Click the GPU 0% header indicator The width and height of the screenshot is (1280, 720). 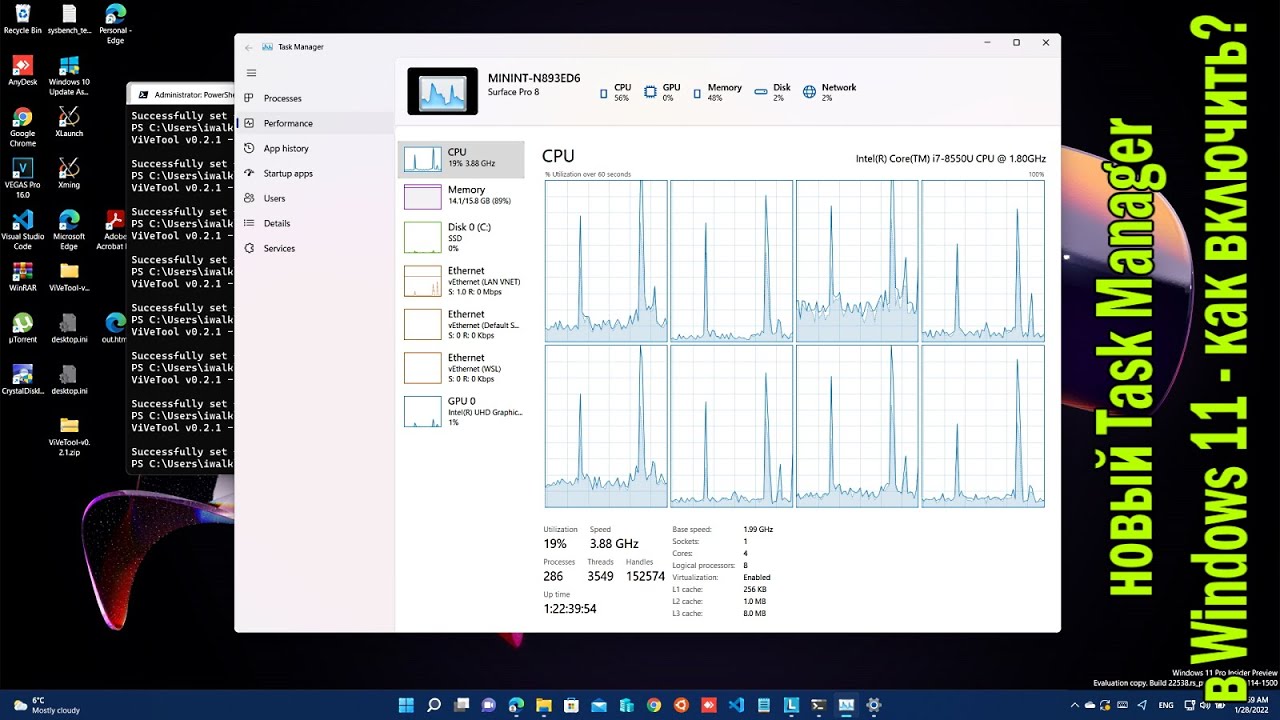(662, 92)
